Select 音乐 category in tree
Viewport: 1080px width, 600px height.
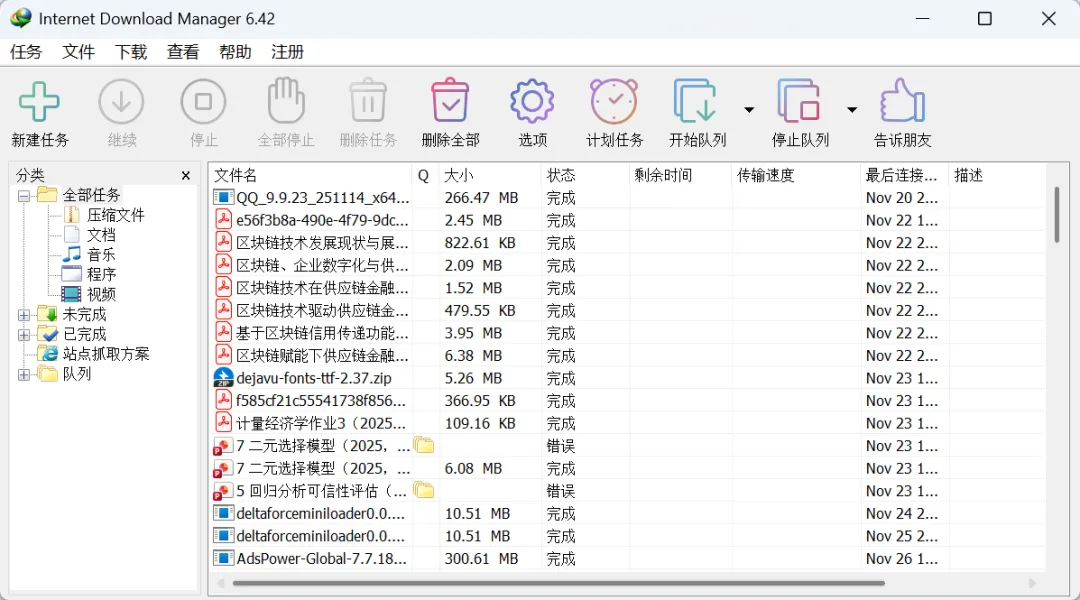[101, 255]
